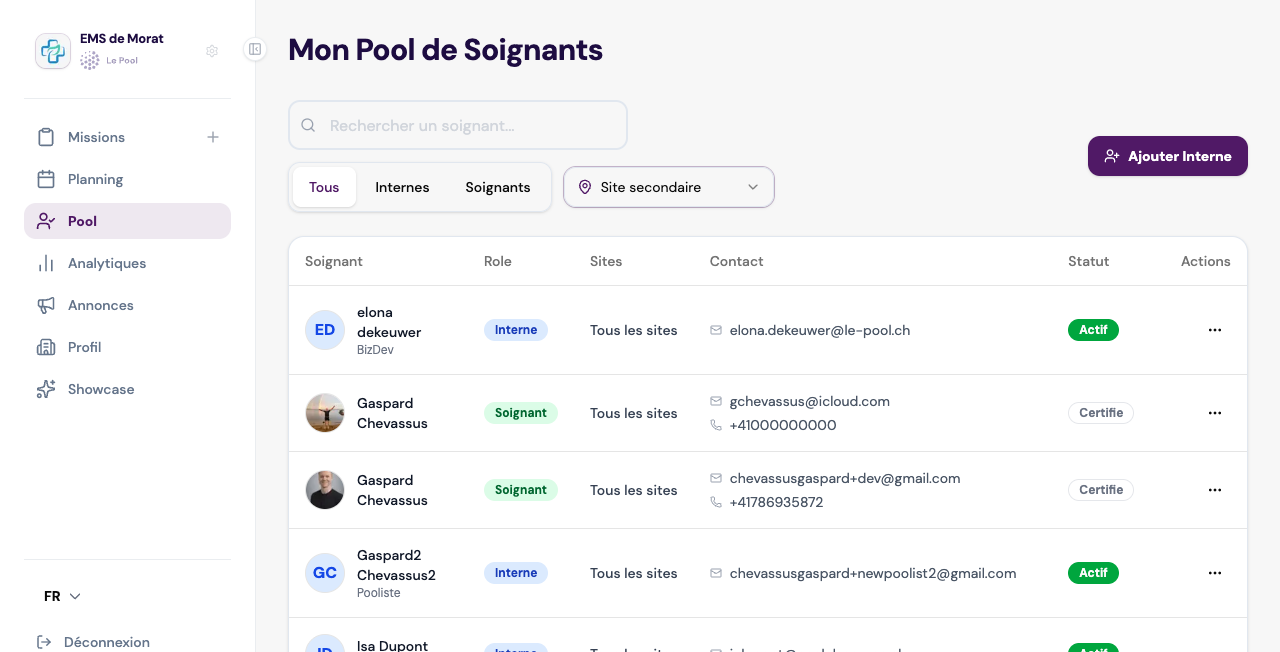Screen dimensions: 1280x652
Task: Click profile photo of Gaspard Chevassus with gchevassus@icloud.com
Action: [x=325, y=413]
